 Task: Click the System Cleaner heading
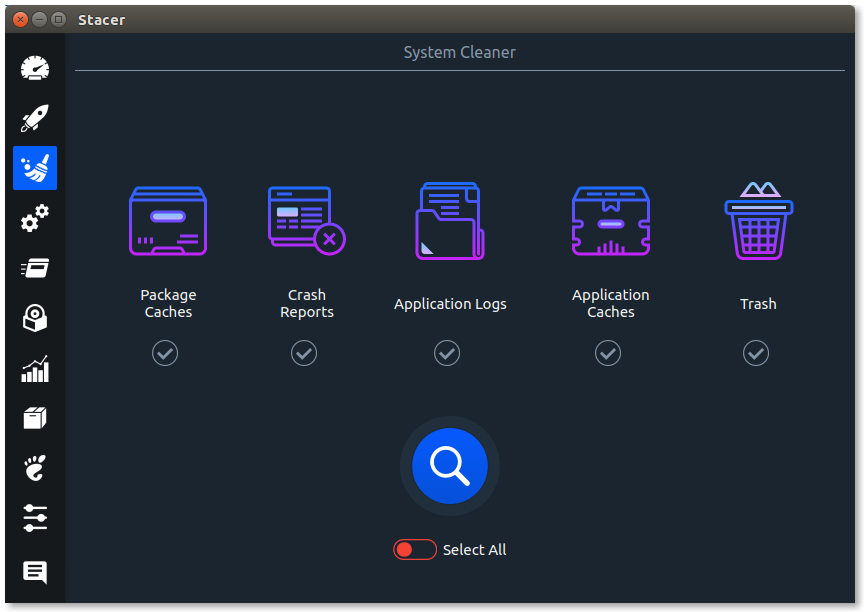point(460,52)
